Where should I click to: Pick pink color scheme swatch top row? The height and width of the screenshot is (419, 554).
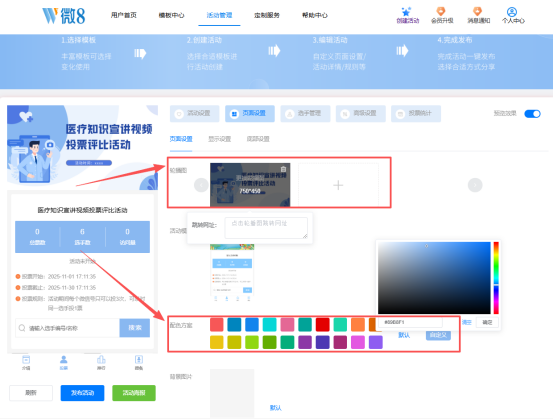[x=287, y=324]
